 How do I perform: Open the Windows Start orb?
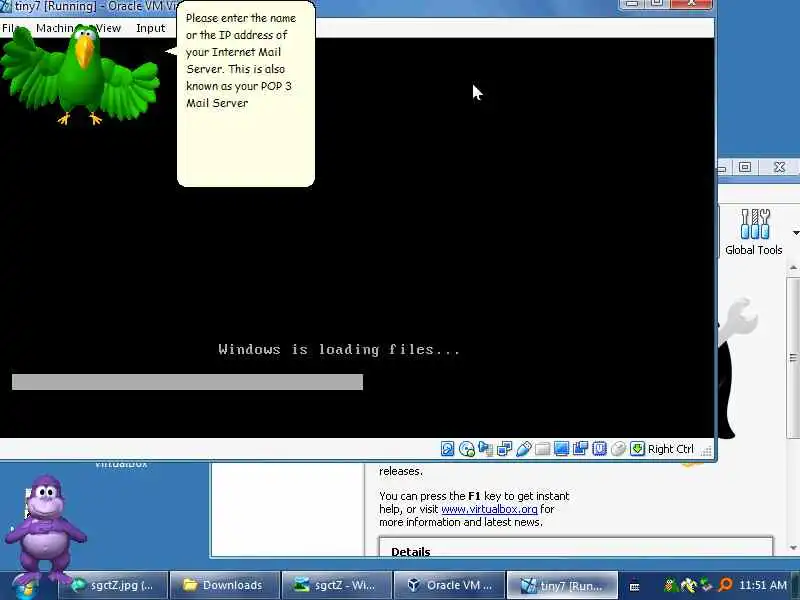coord(25,587)
